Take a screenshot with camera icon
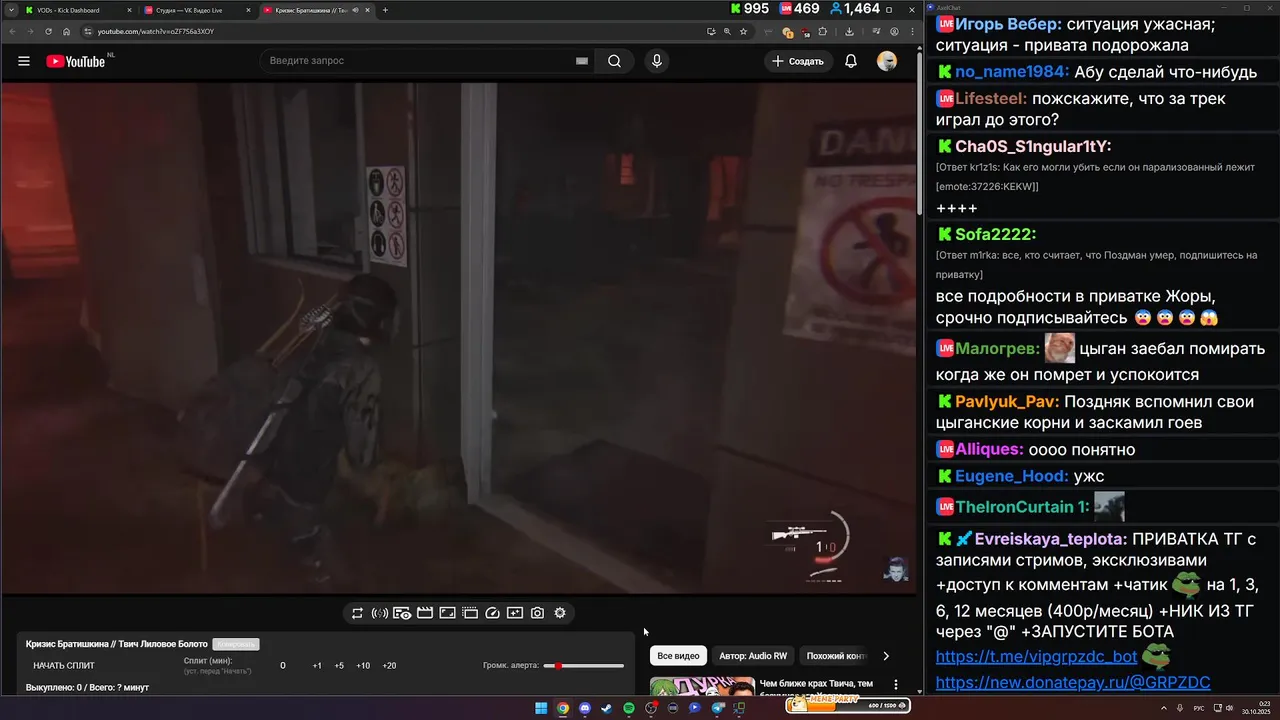 pyautogui.click(x=537, y=613)
